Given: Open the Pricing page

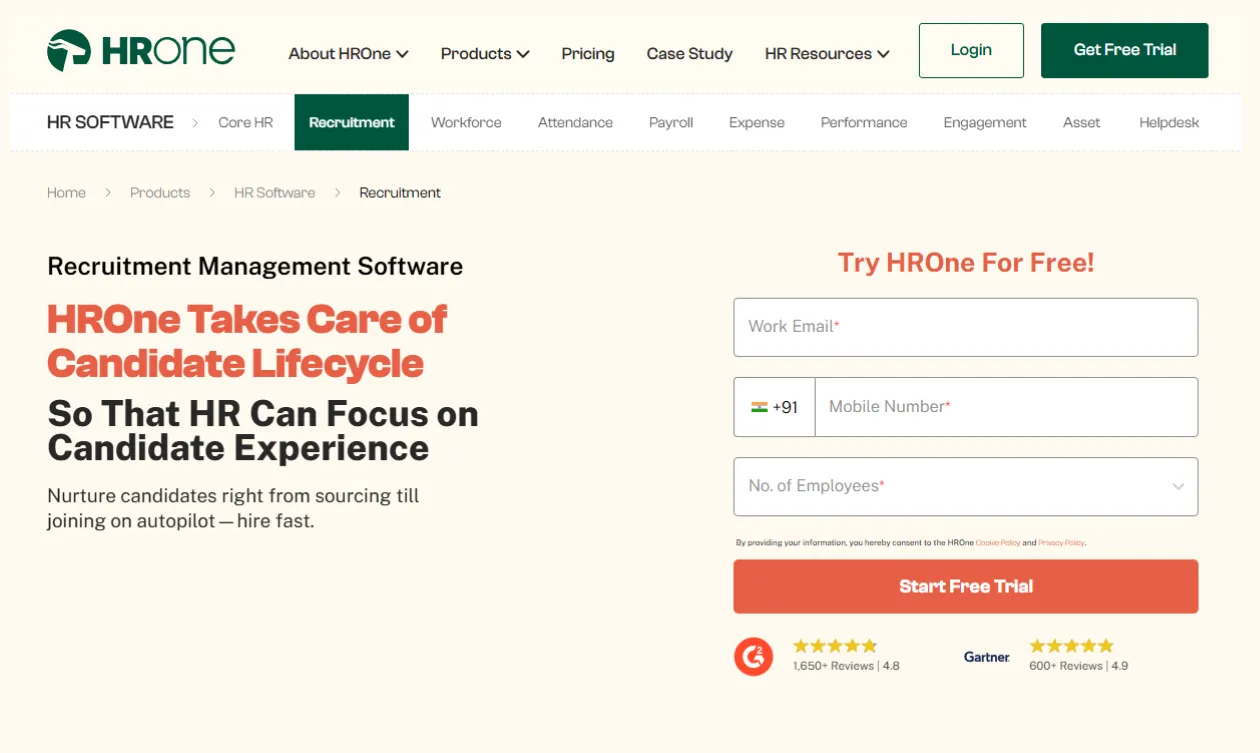Looking at the screenshot, I should (x=588, y=54).
